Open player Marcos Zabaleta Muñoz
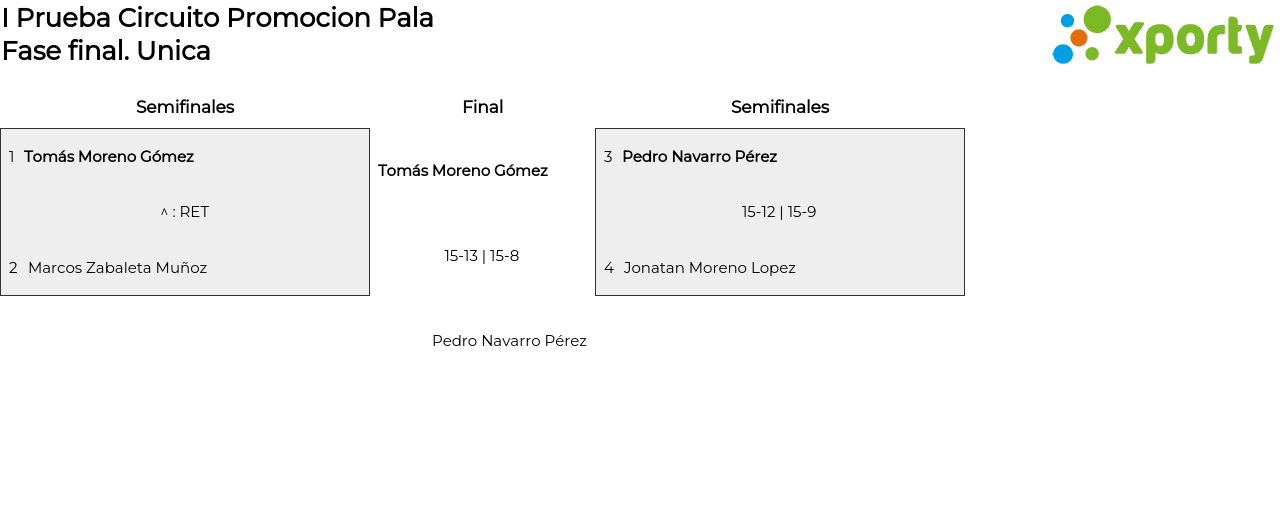Image resolution: width=1280 pixels, height=514 pixels. (x=117, y=268)
